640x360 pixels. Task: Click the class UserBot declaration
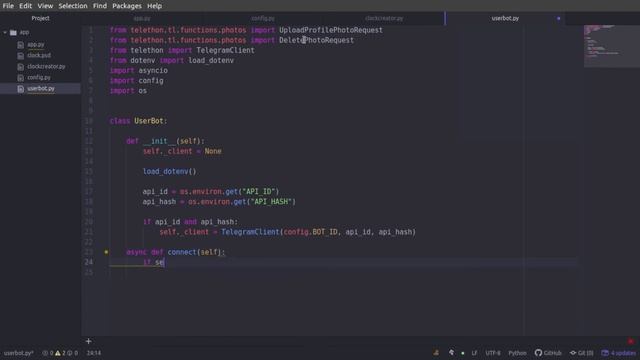(x=138, y=121)
